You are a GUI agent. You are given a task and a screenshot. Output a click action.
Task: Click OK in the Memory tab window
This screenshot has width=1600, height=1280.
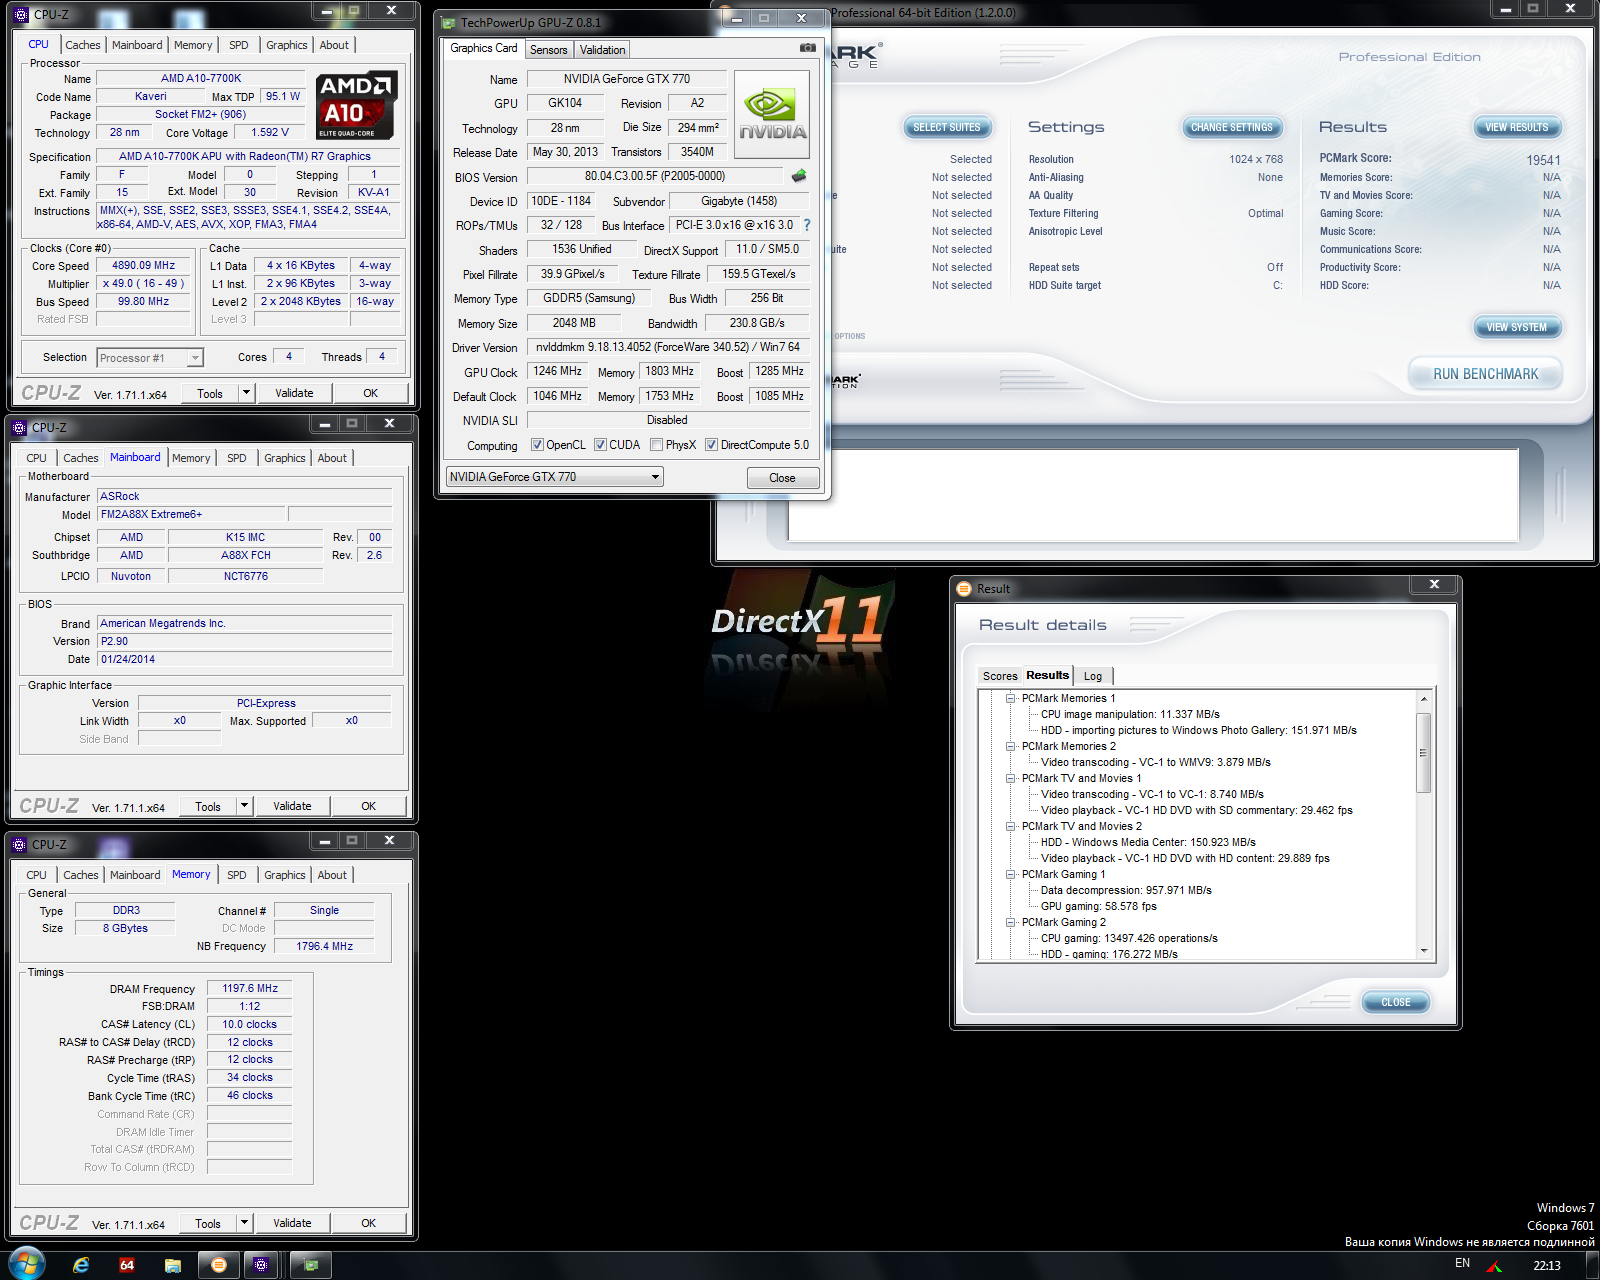click(369, 1223)
